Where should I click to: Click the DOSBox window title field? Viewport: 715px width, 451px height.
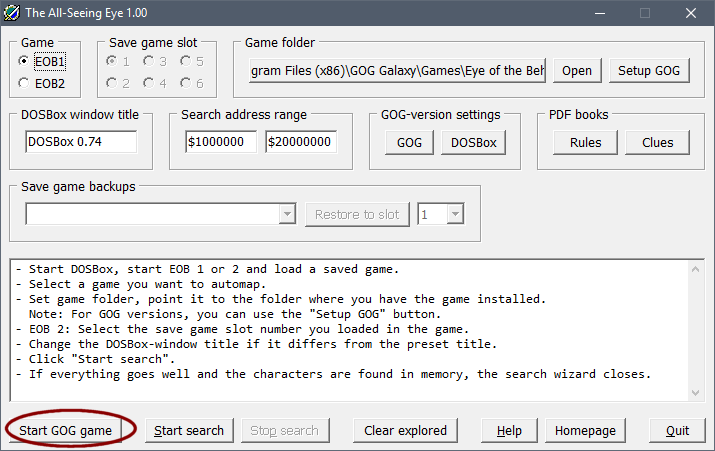click(81, 142)
